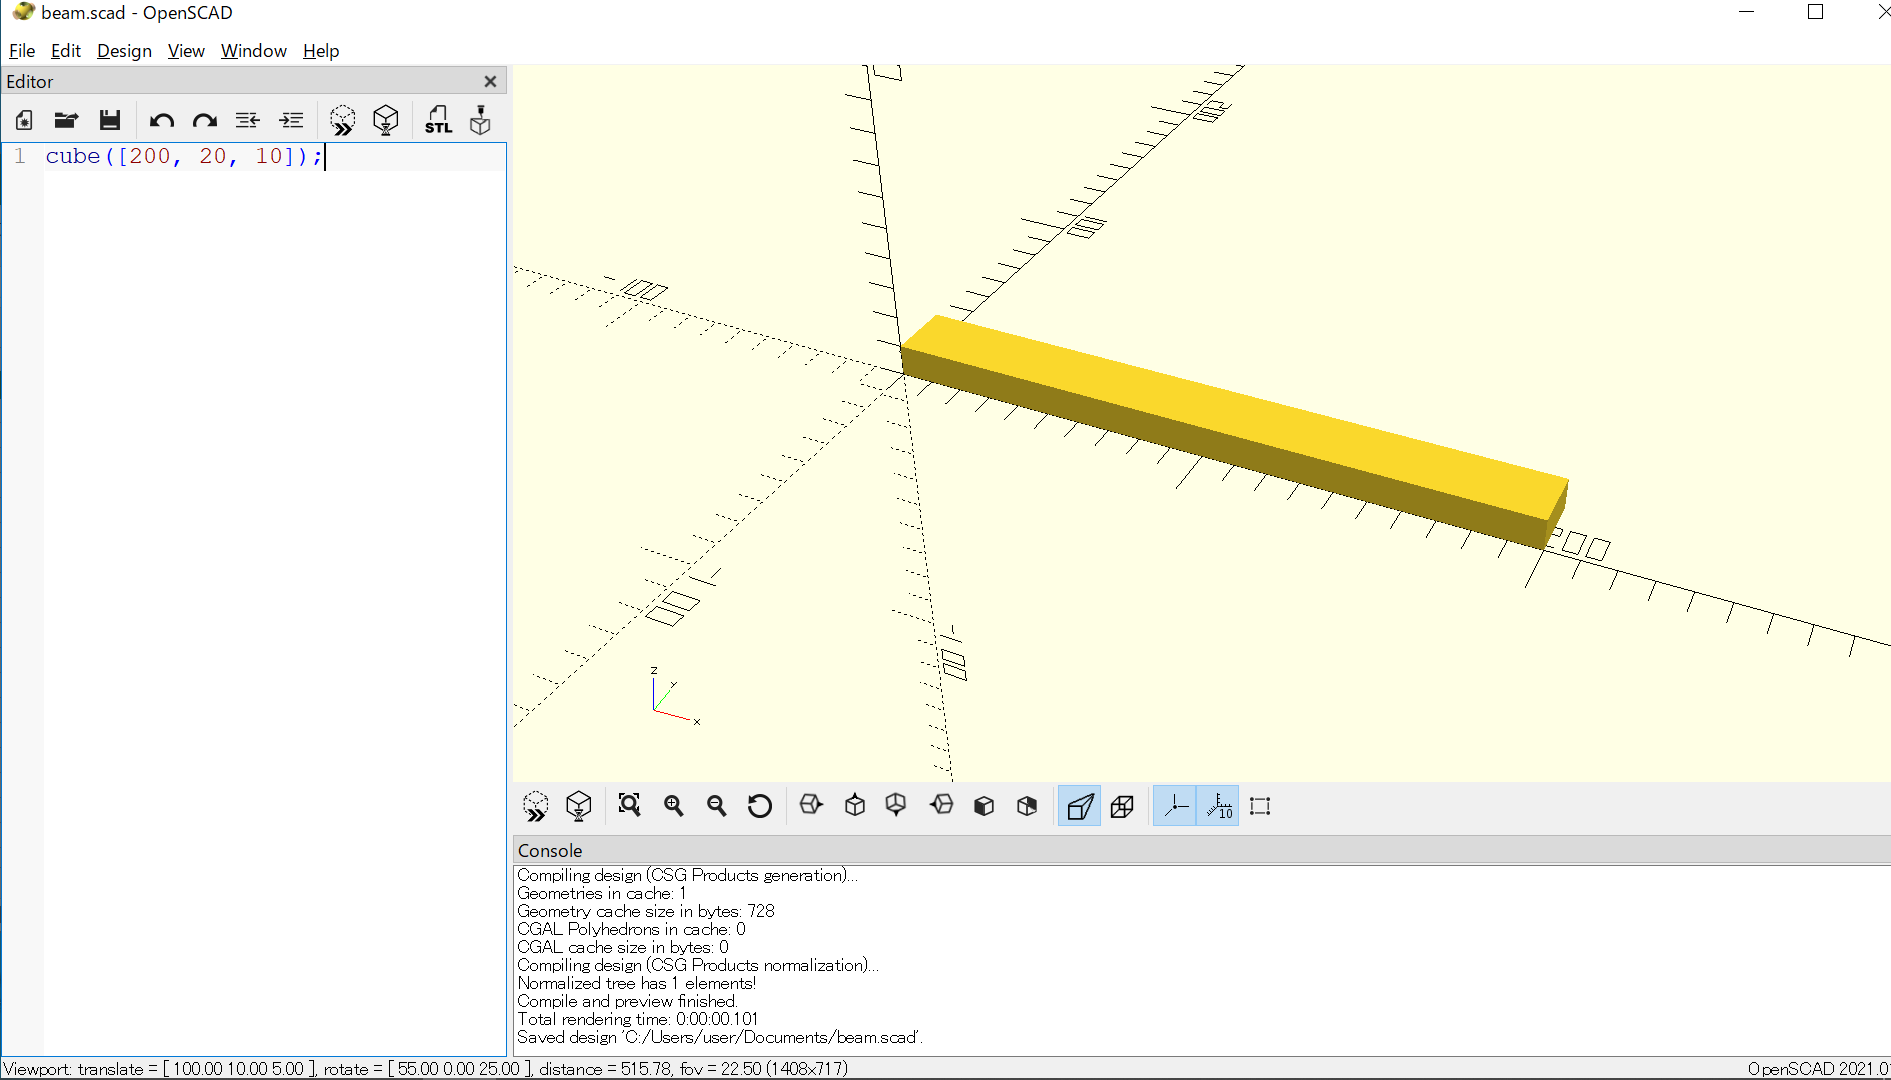
Task: Click 'CGAL Polyhedrons in cache: 0' line
Action: pos(631,930)
